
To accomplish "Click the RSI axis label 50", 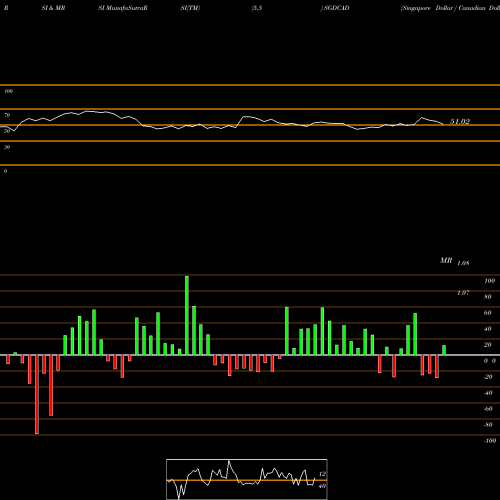I will pyautogui.click(x=7, y=131).
